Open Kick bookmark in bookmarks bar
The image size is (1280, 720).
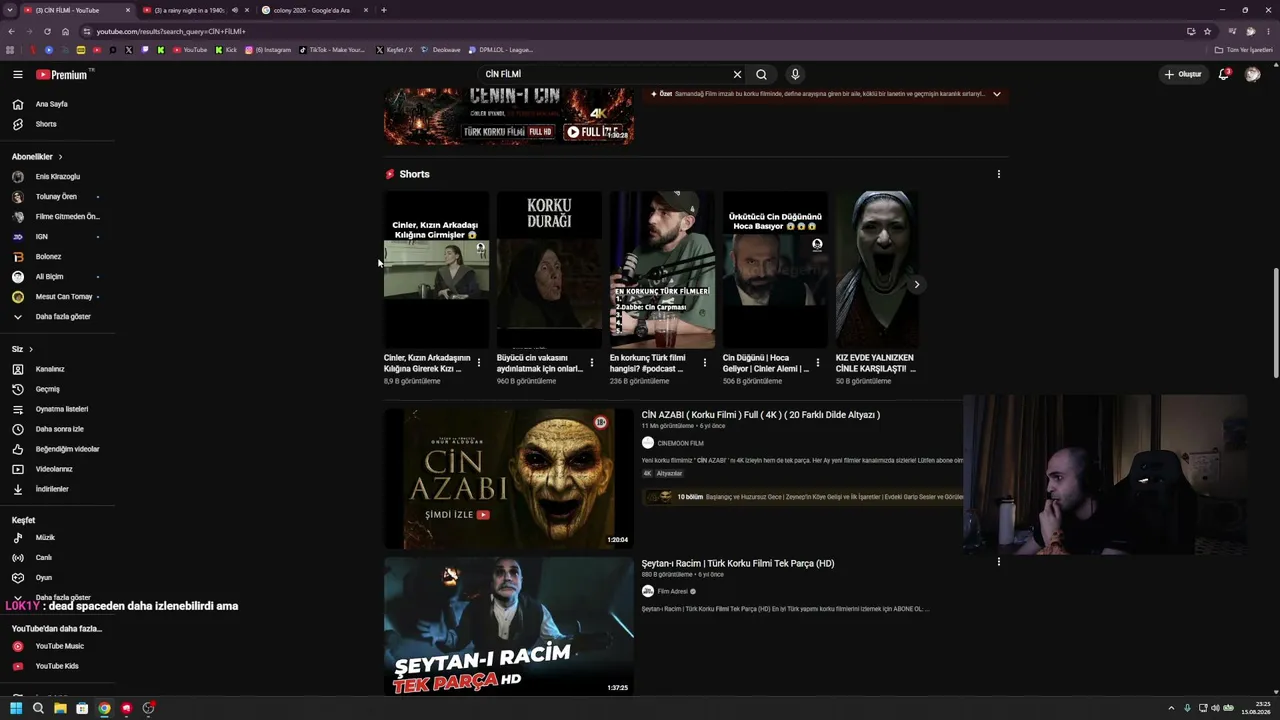[226, 50]
